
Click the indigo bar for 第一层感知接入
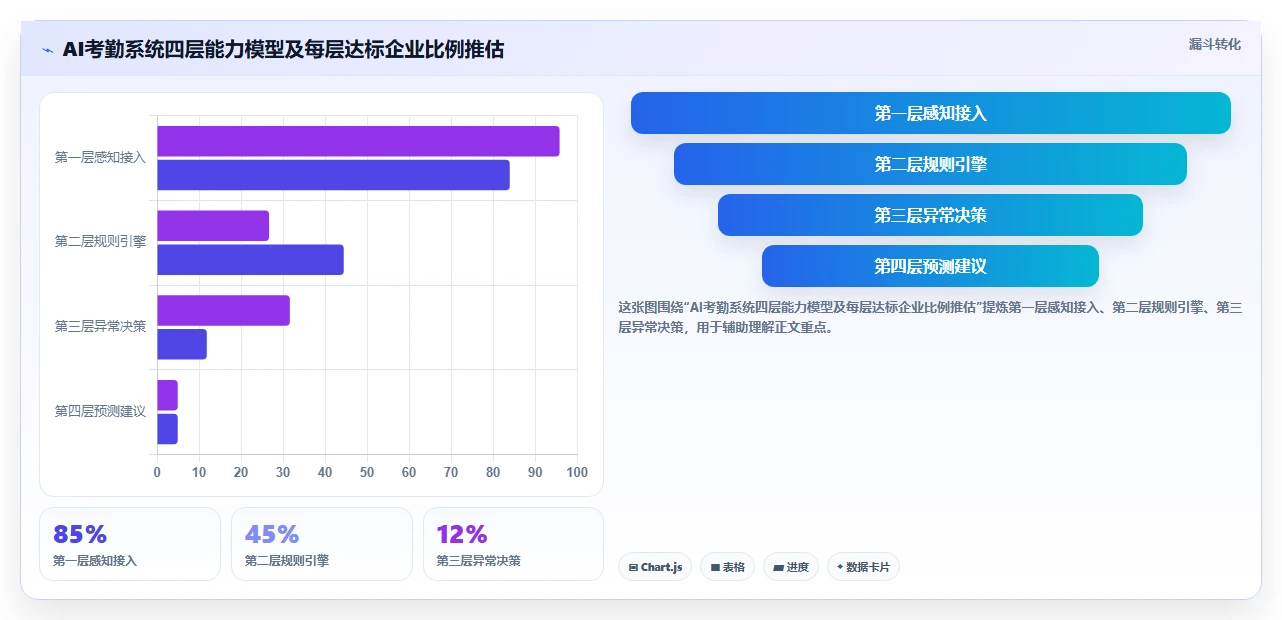(x=333, y=175)
